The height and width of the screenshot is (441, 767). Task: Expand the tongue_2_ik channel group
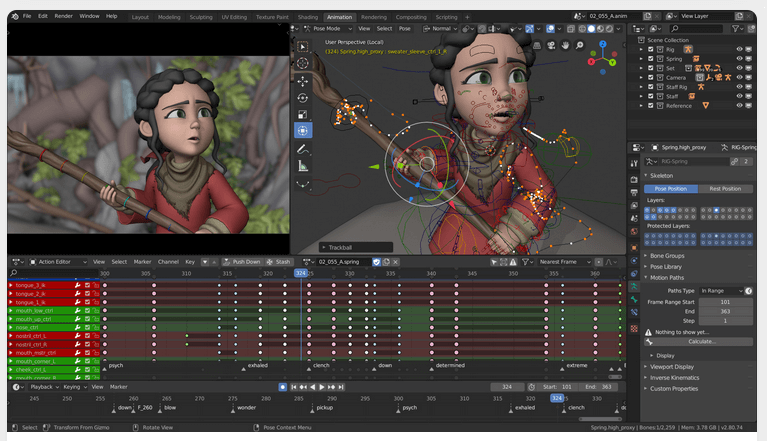[11, 294]
